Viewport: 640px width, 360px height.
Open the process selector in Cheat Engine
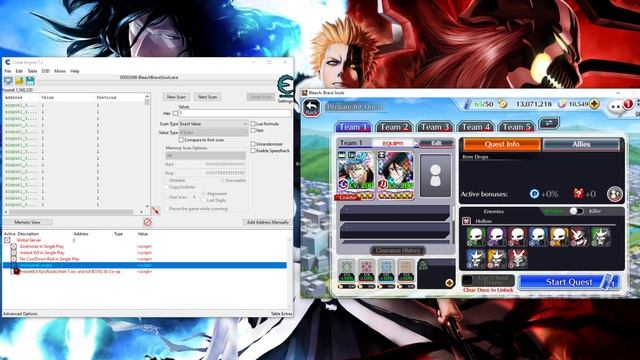click(8, 81)
